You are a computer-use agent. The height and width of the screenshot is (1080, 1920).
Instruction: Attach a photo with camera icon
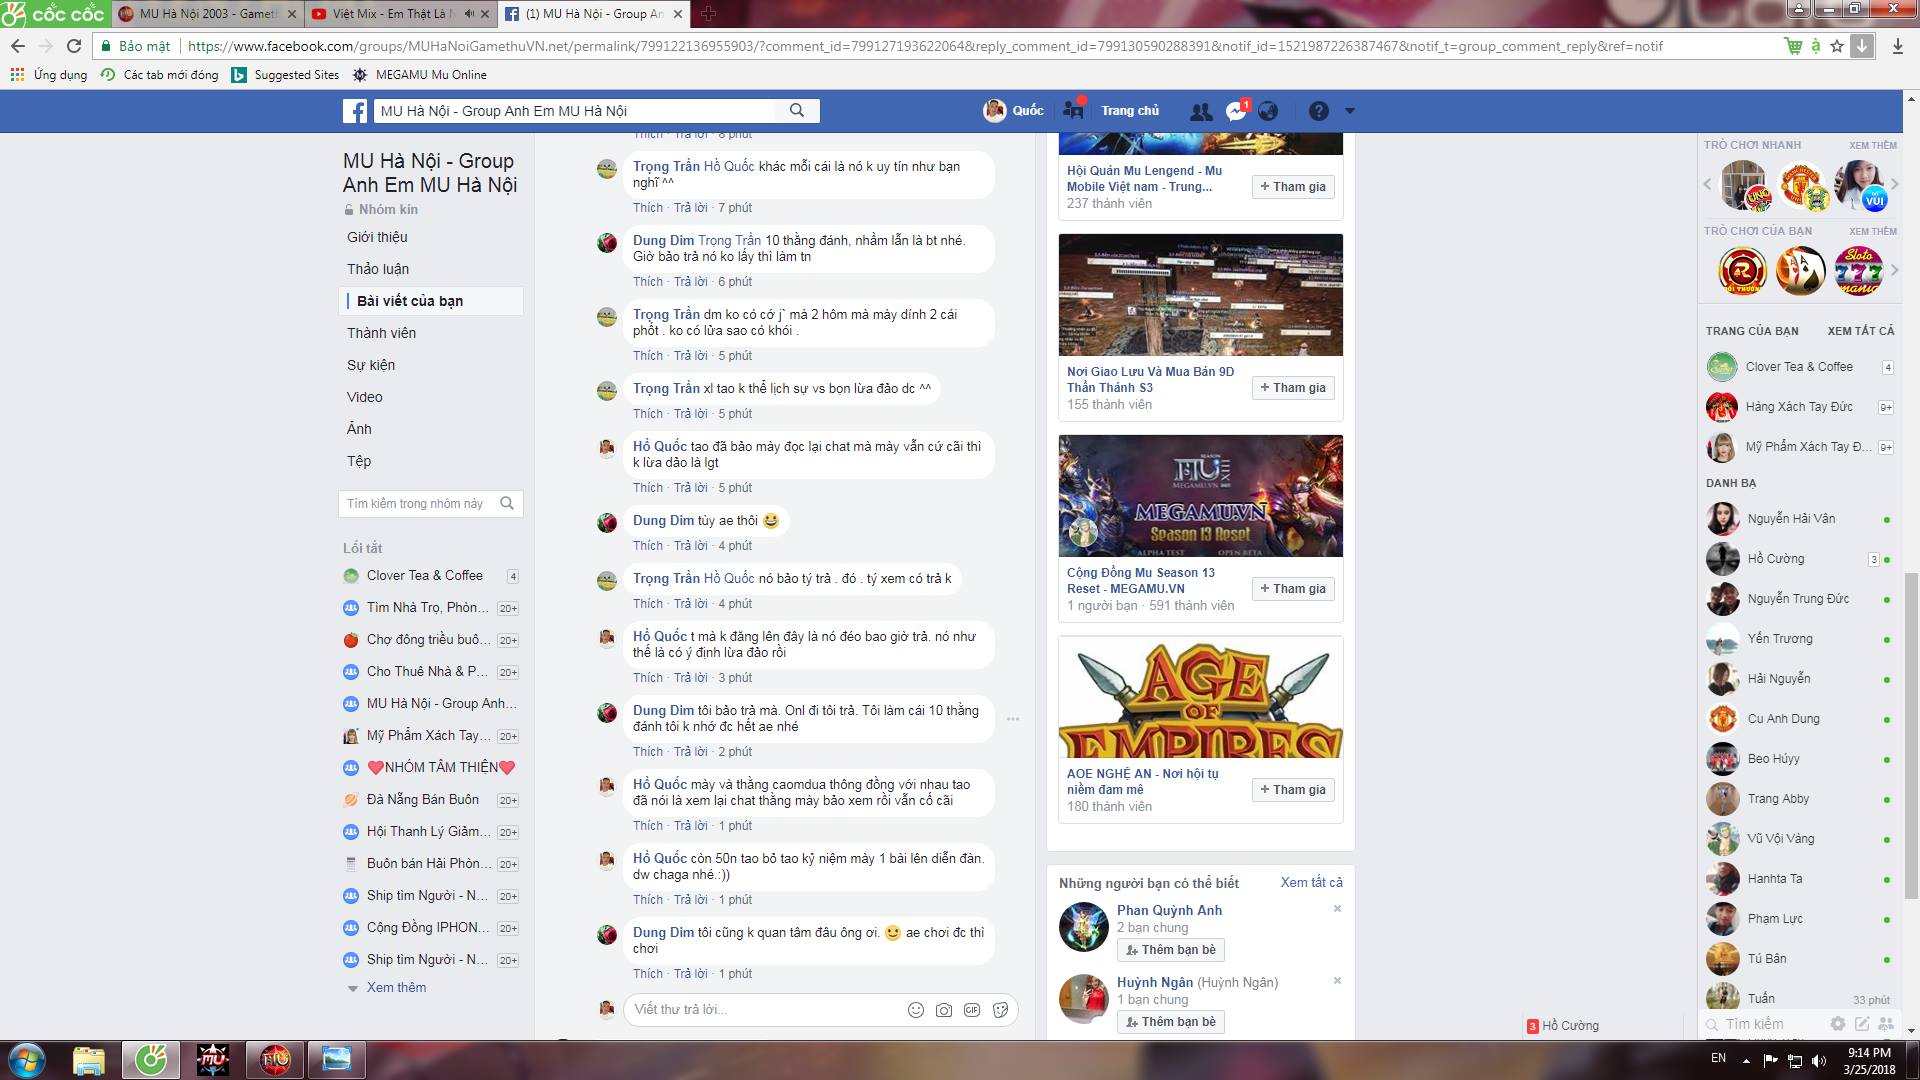point(943,1010)
